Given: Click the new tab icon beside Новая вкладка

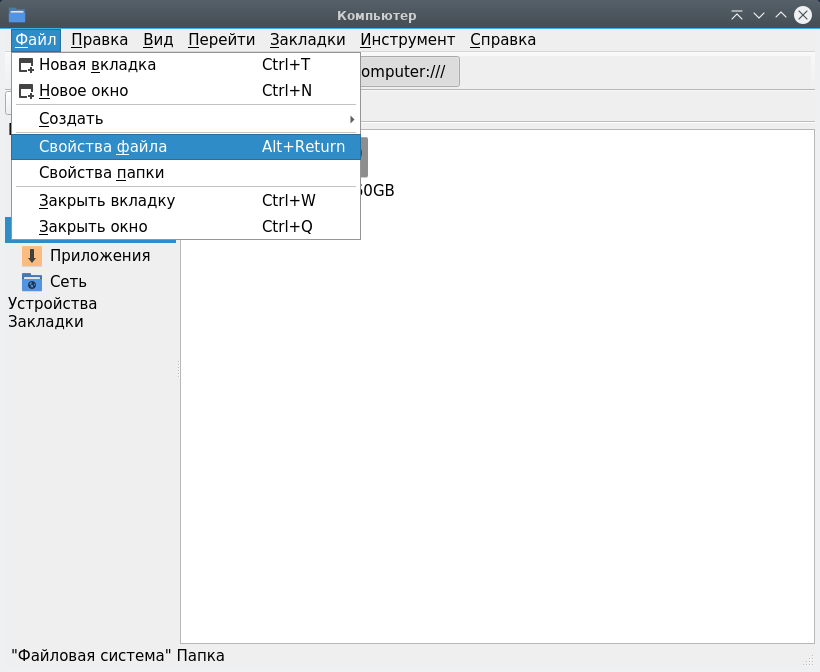Looking at the screenshot, I should [26, 65].
